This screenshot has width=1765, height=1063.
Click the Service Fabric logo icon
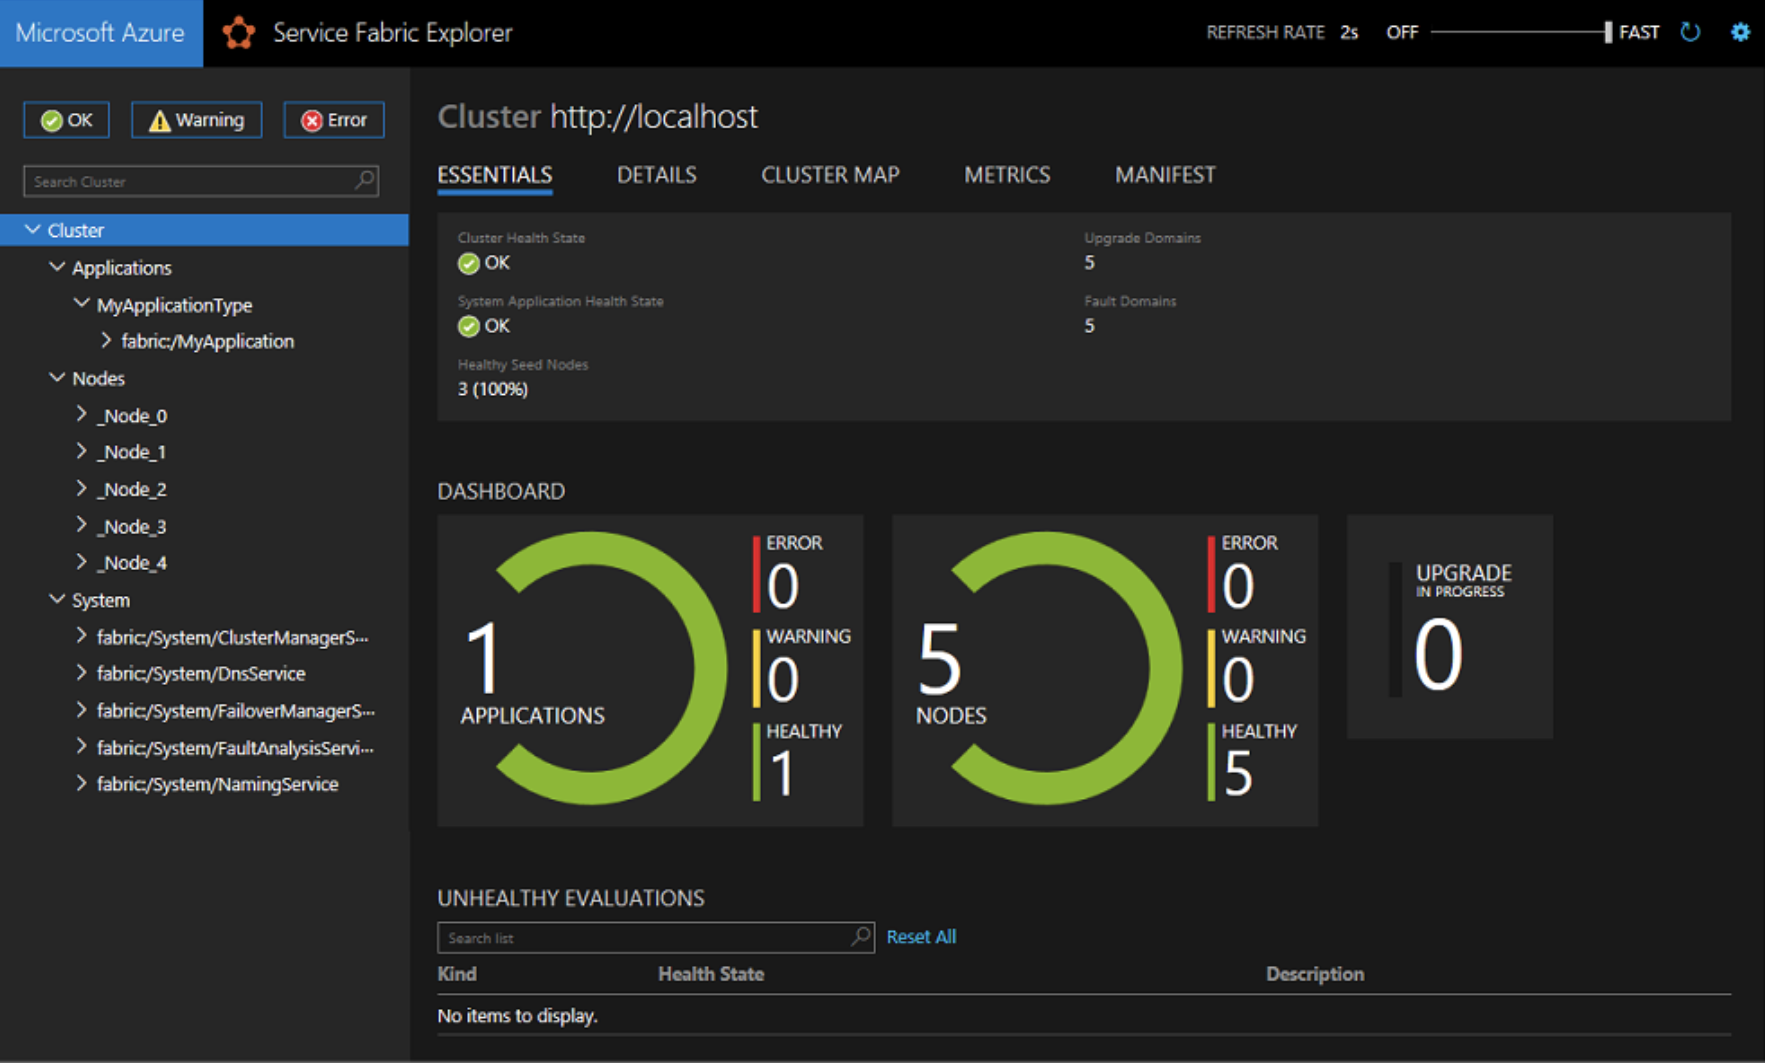pyautogui.click(x=238, y=33)
